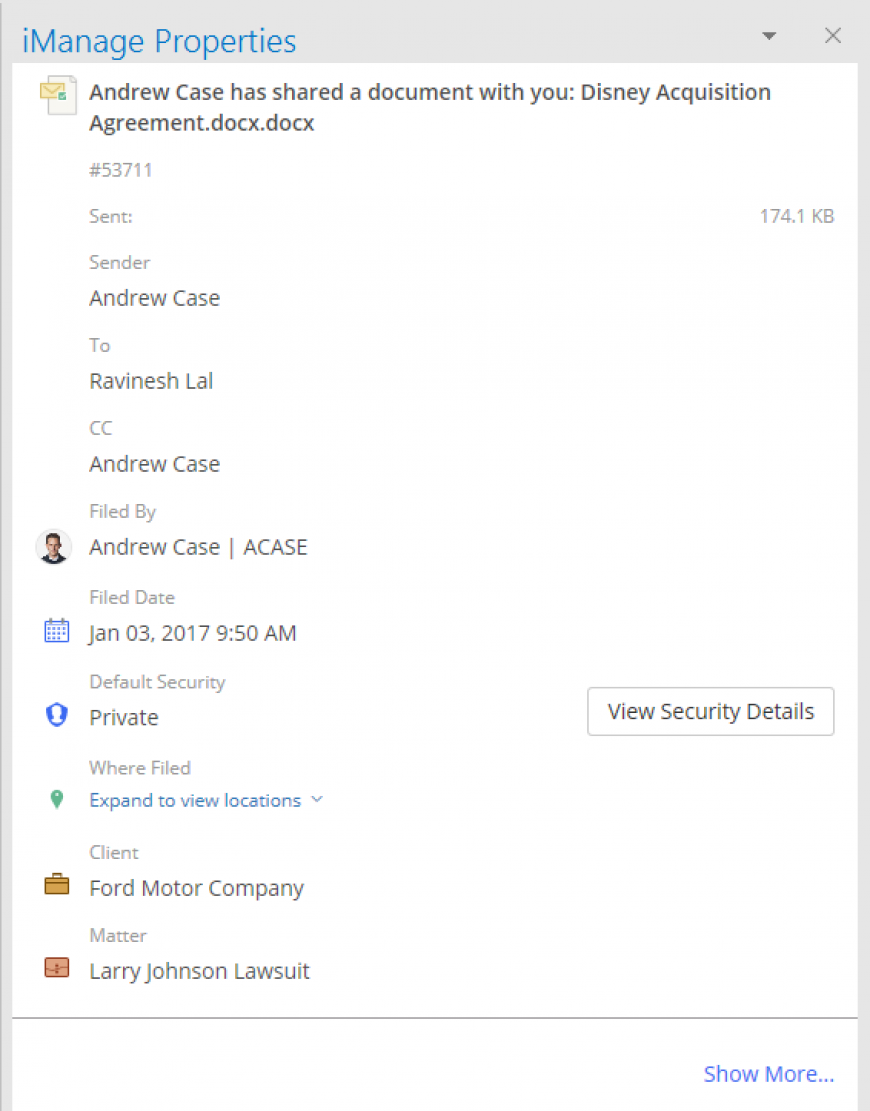Click the document number #53711

[x=120, y=170]
